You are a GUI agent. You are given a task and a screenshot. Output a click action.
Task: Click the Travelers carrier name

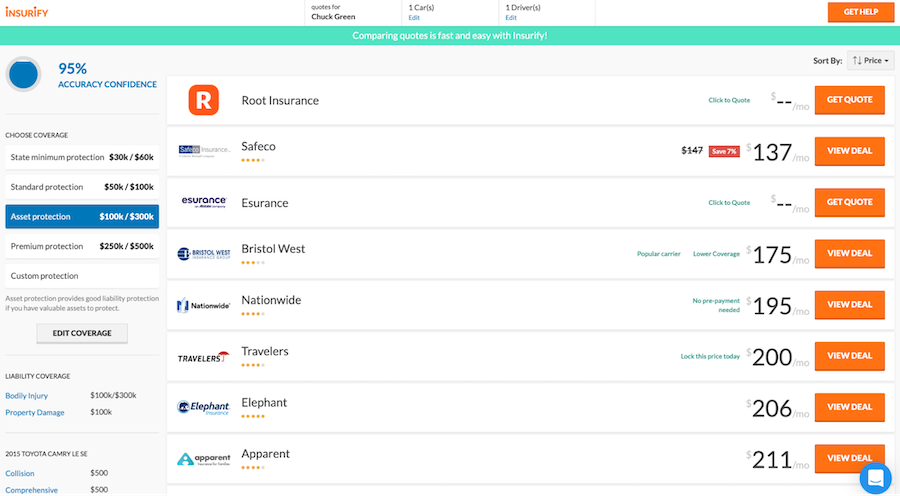(265, 351)
